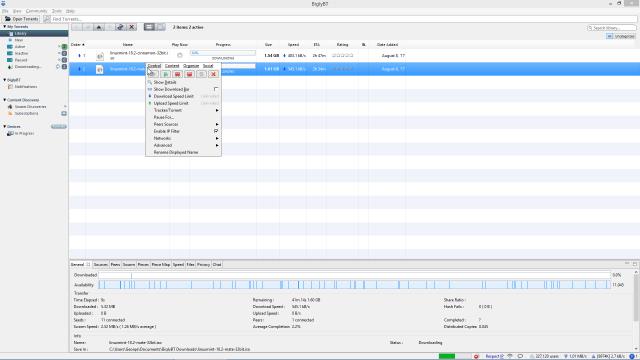Open the File menu

click(x=5, y=11)
